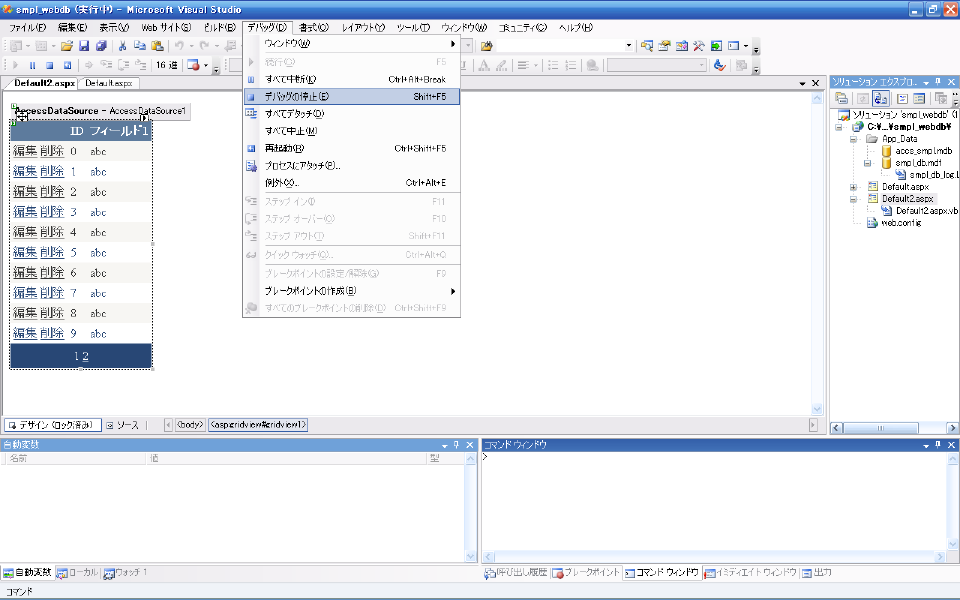Viewport: 960px width, 600px height.
Task: Open the Properties Window toolbar icon
Action: tap(664, 46)
